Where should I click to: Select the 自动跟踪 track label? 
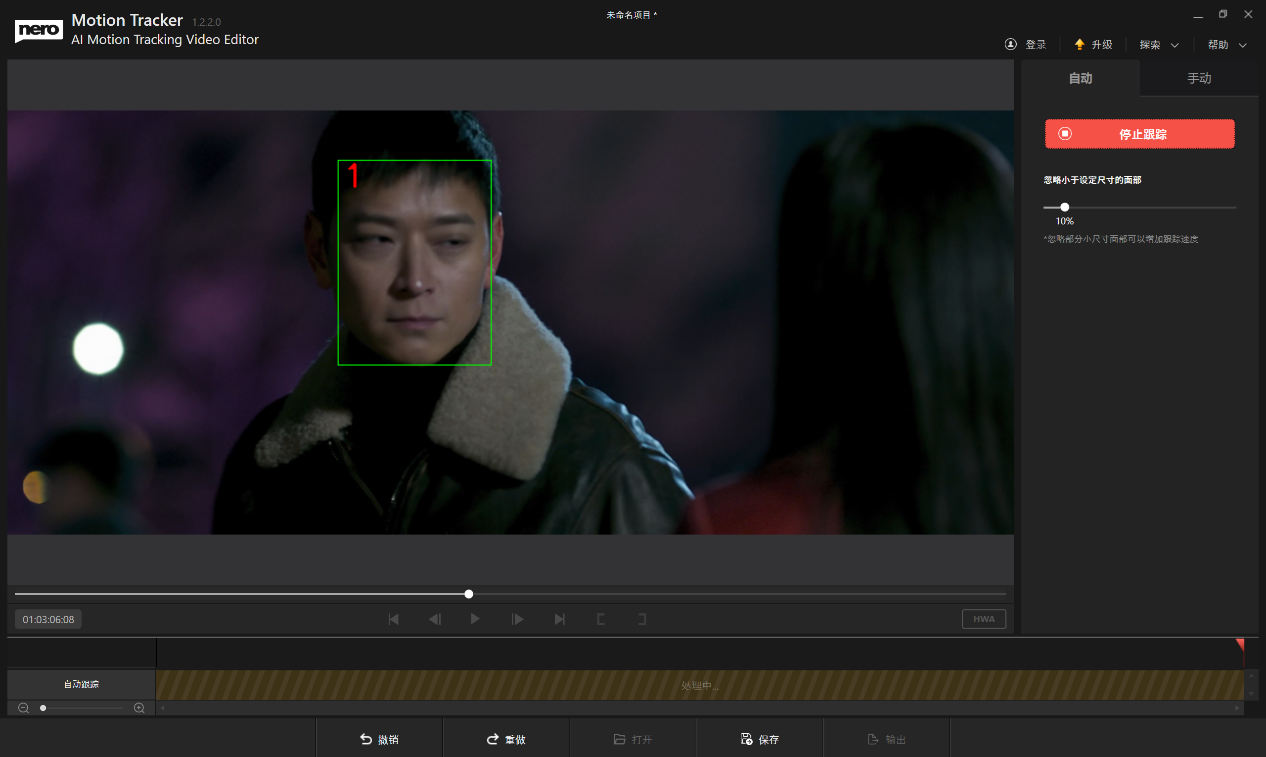point(81,684)
